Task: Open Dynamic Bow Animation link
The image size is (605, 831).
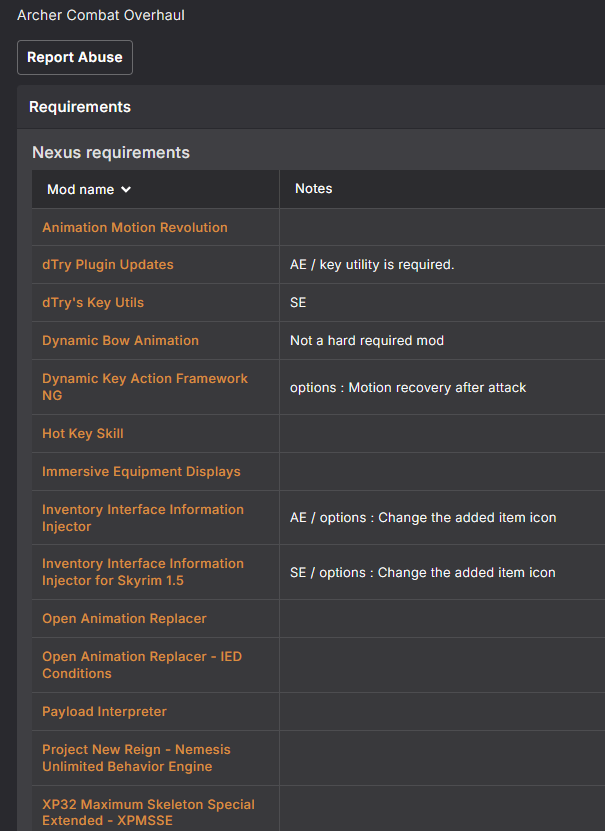Action: coord(120,340)
